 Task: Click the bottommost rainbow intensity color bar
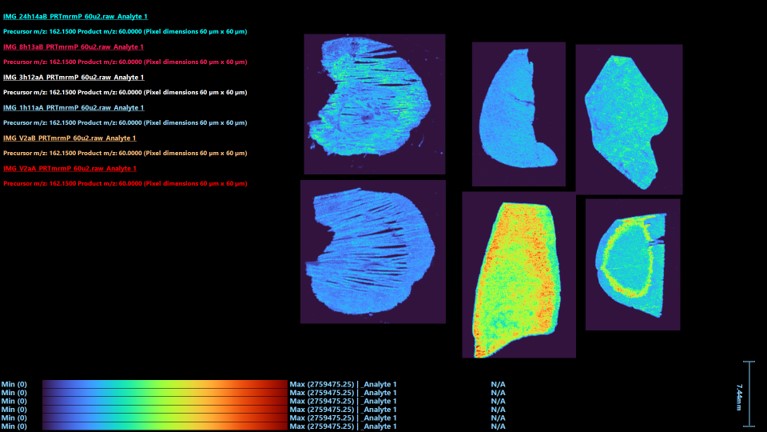point(164,426)
